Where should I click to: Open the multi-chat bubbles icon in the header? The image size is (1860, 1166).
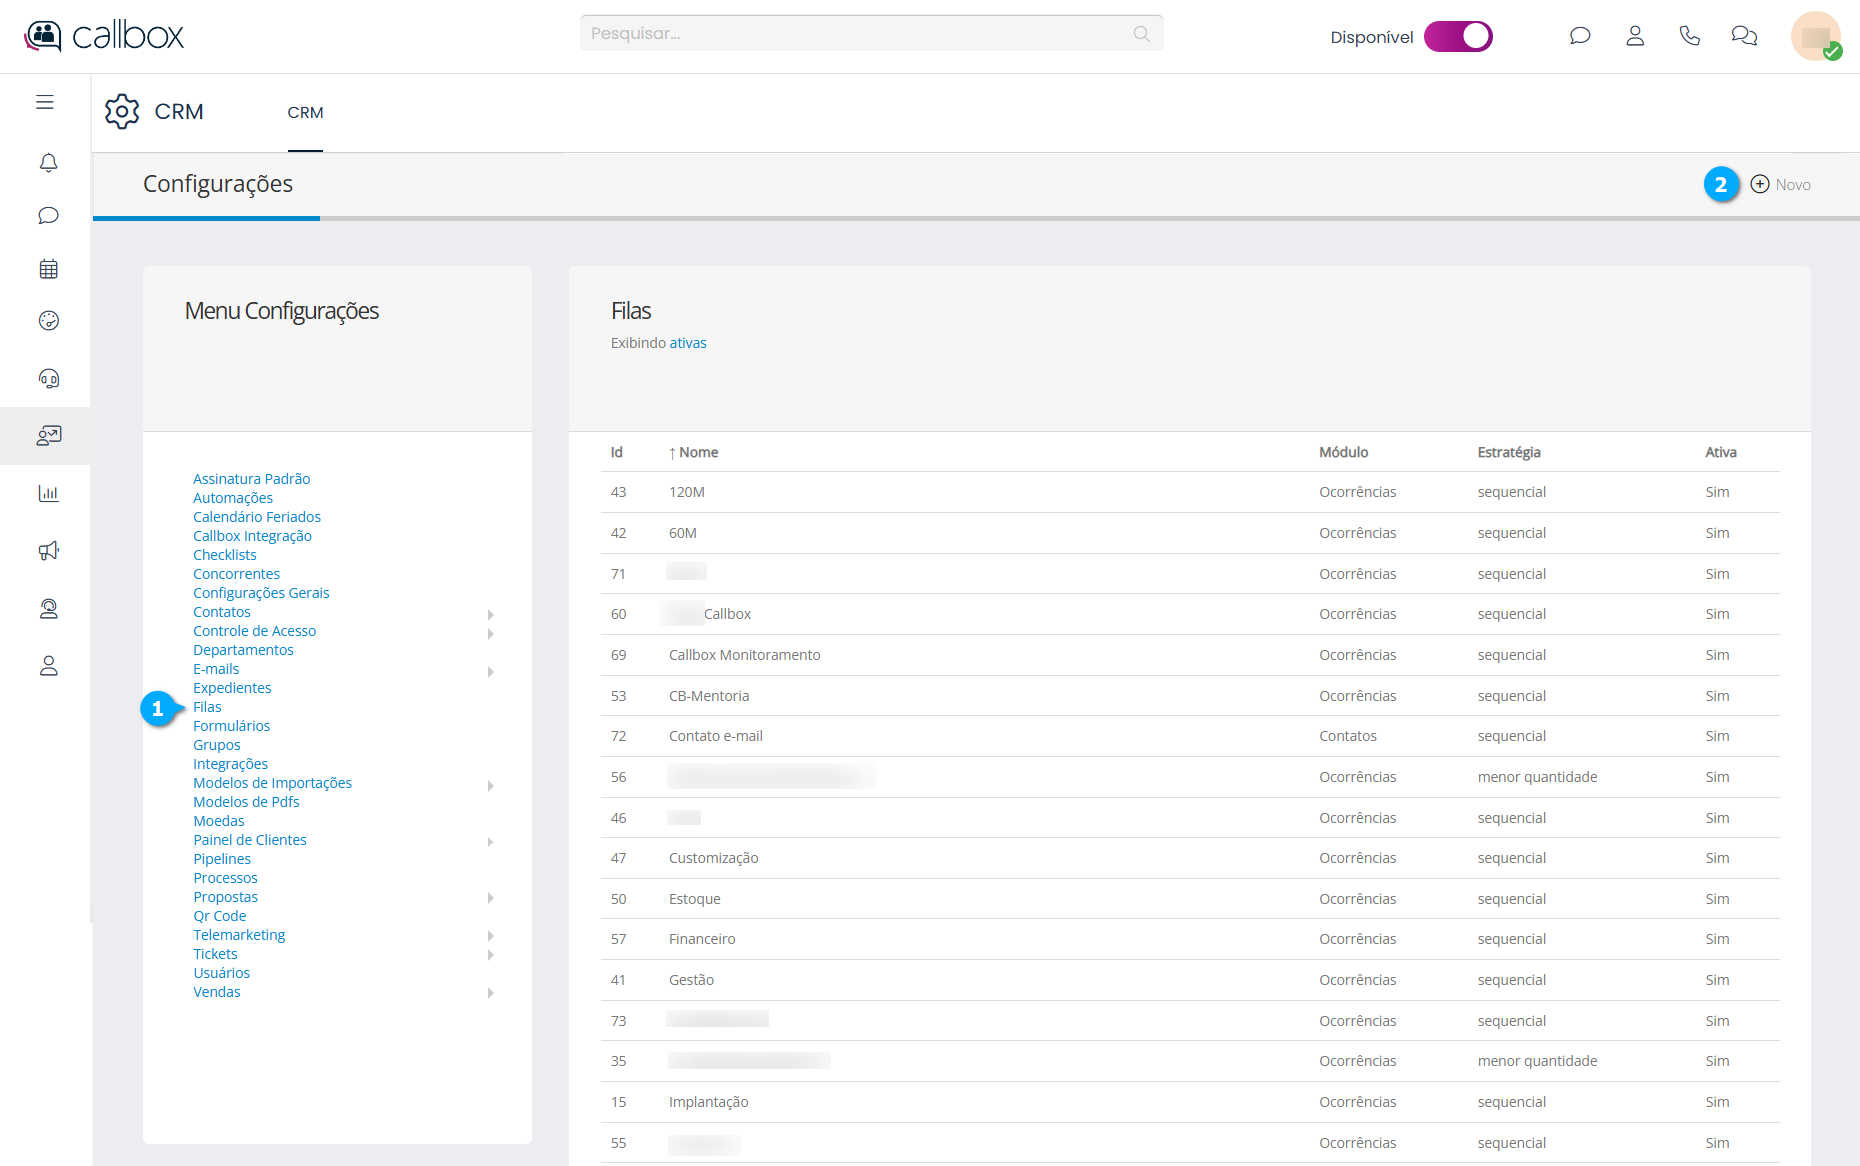coord(1744,36)
